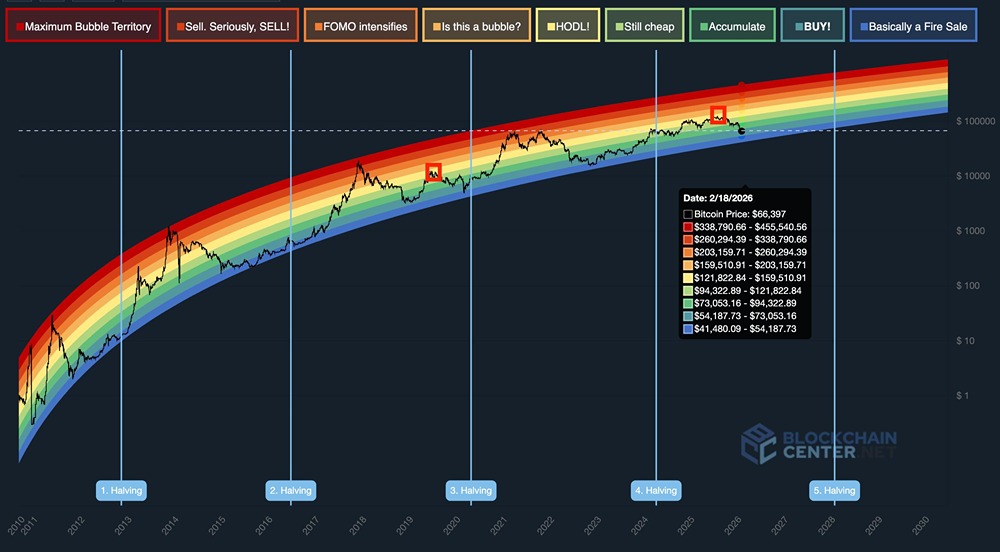Click the 2022 x-axis year label
The width and height of the screenshot is (1000, 552).
pos(545,525)
